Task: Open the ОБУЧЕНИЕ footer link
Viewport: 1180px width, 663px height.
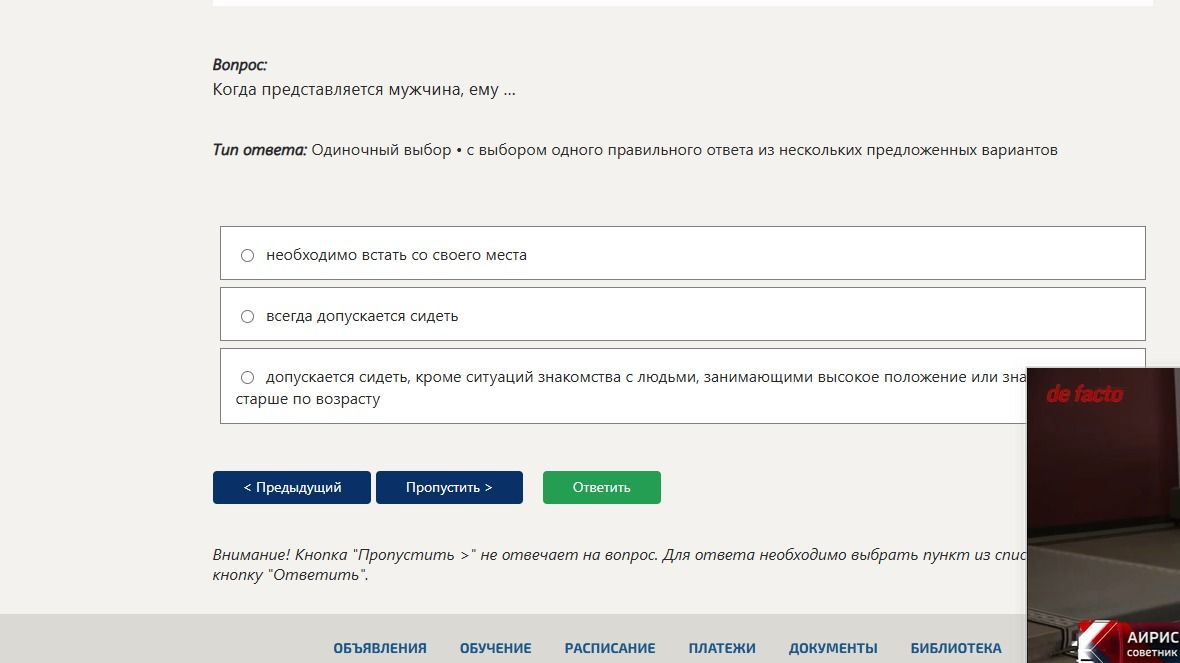Action: [x=495, y=648]
